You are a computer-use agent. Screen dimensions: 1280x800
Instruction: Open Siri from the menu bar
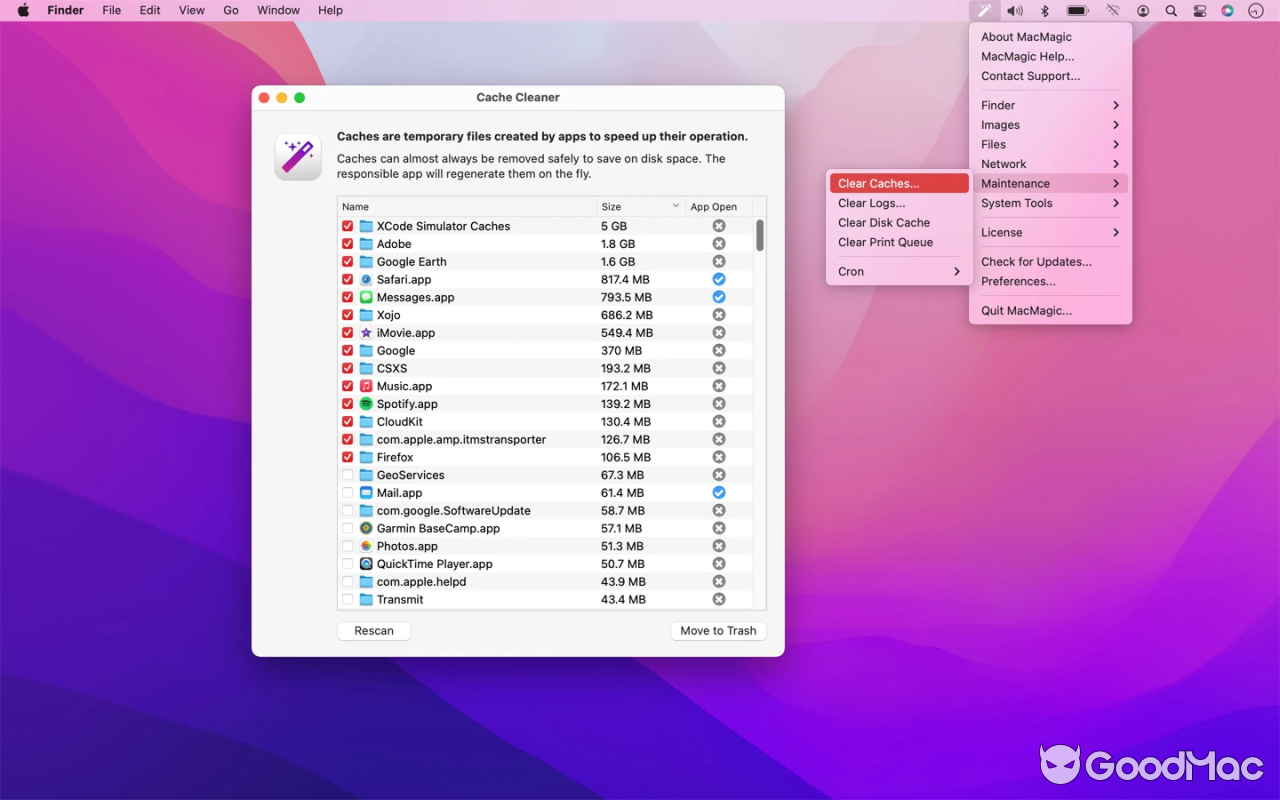coord(1226,10)
